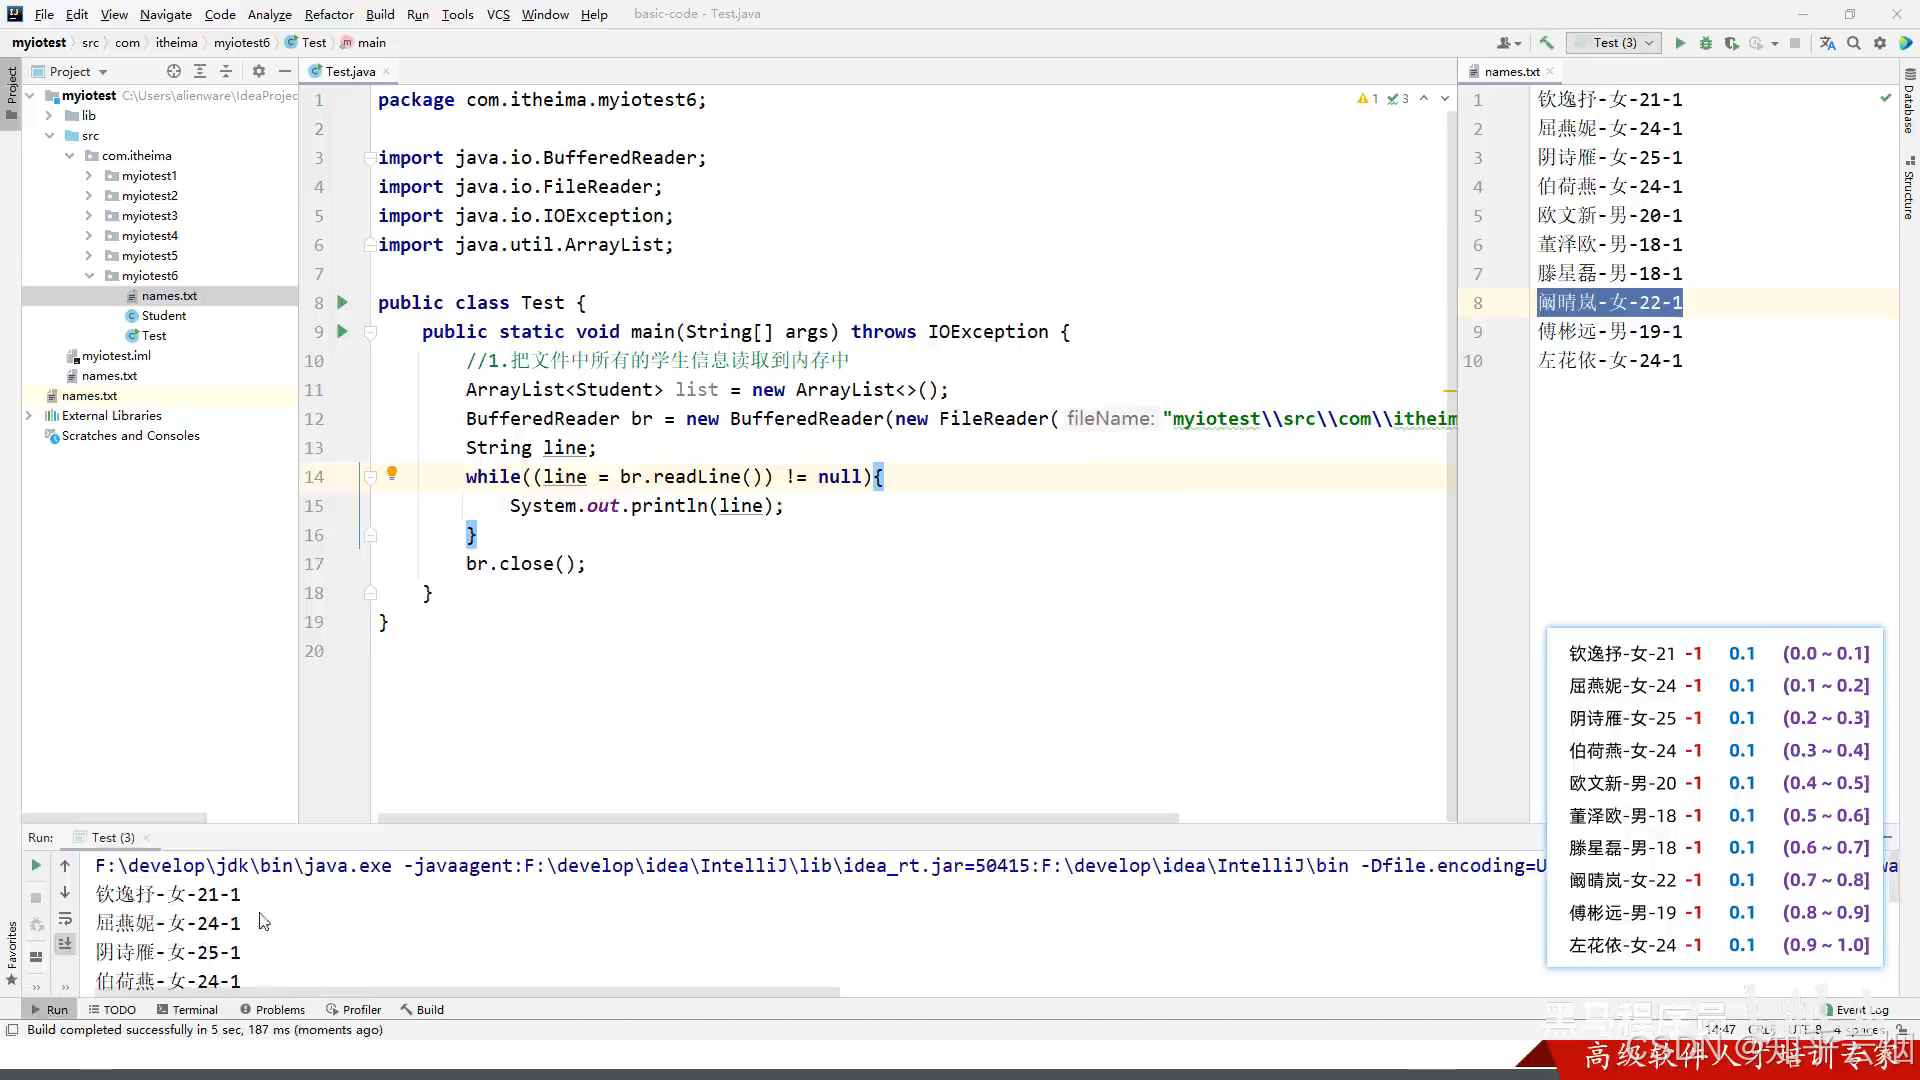Click Search Everywhere magnifier icon

click(x=1854, y=43)
